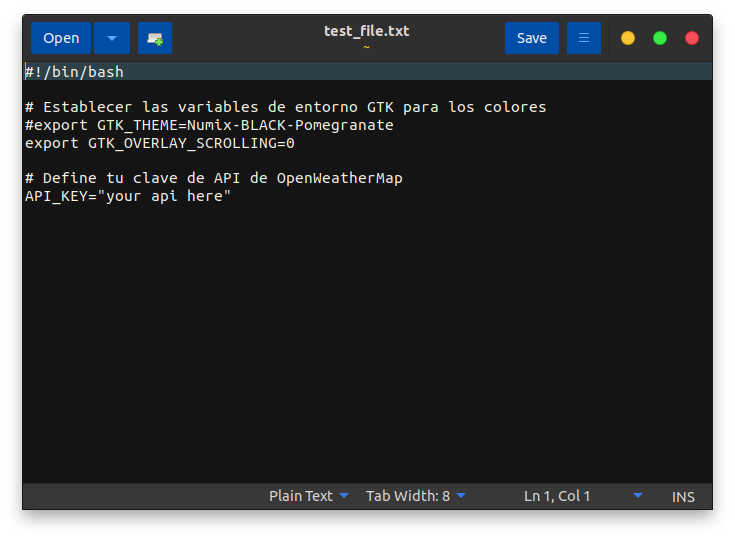735x540 pixels.
Task: Click the 'Establecer las variables' comment line
Action: click(285, 107)
